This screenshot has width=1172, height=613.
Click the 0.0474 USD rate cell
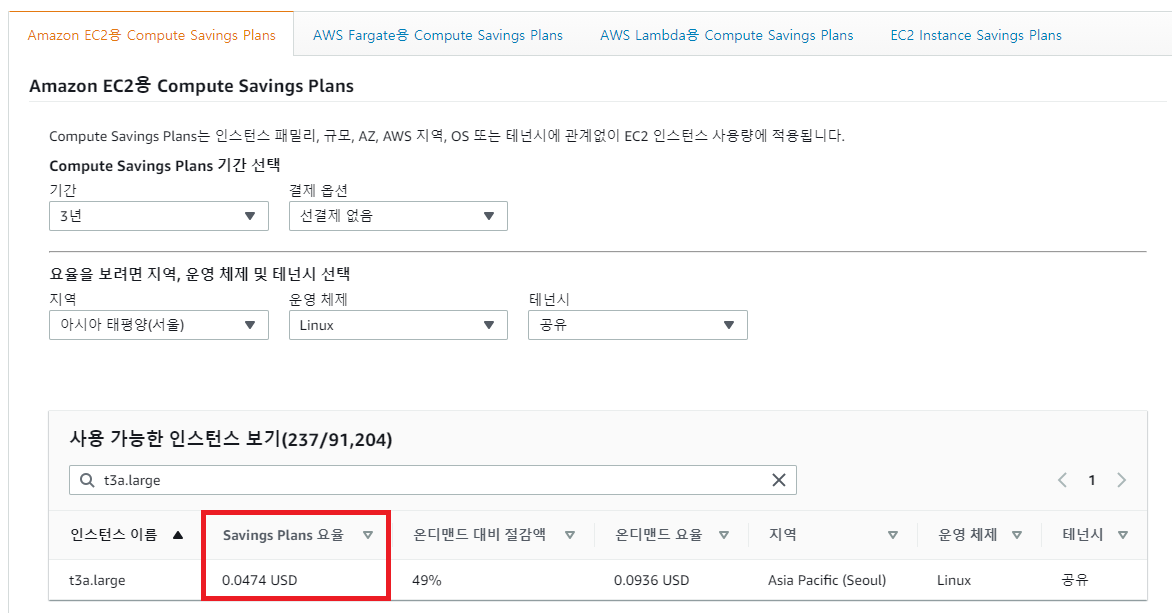pos(259,580)
